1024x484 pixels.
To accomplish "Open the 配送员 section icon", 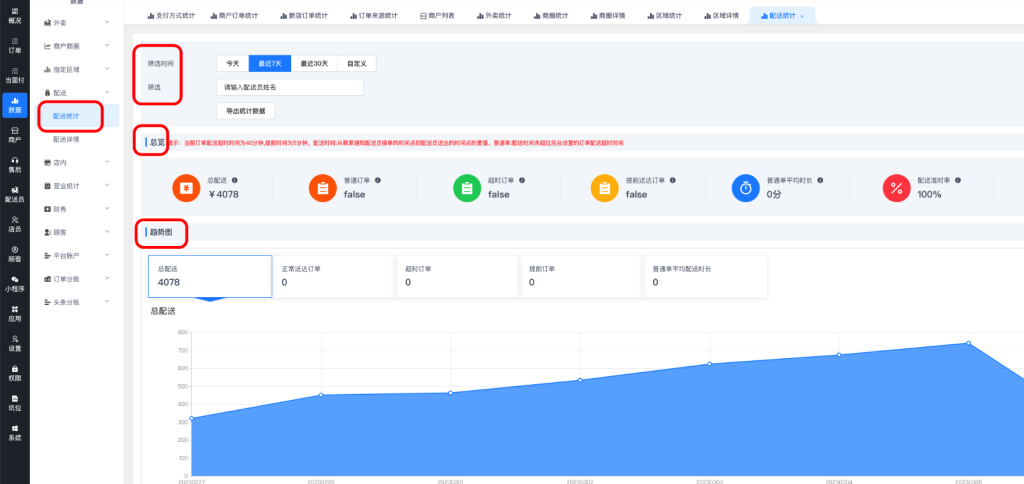I will [14, 194].
